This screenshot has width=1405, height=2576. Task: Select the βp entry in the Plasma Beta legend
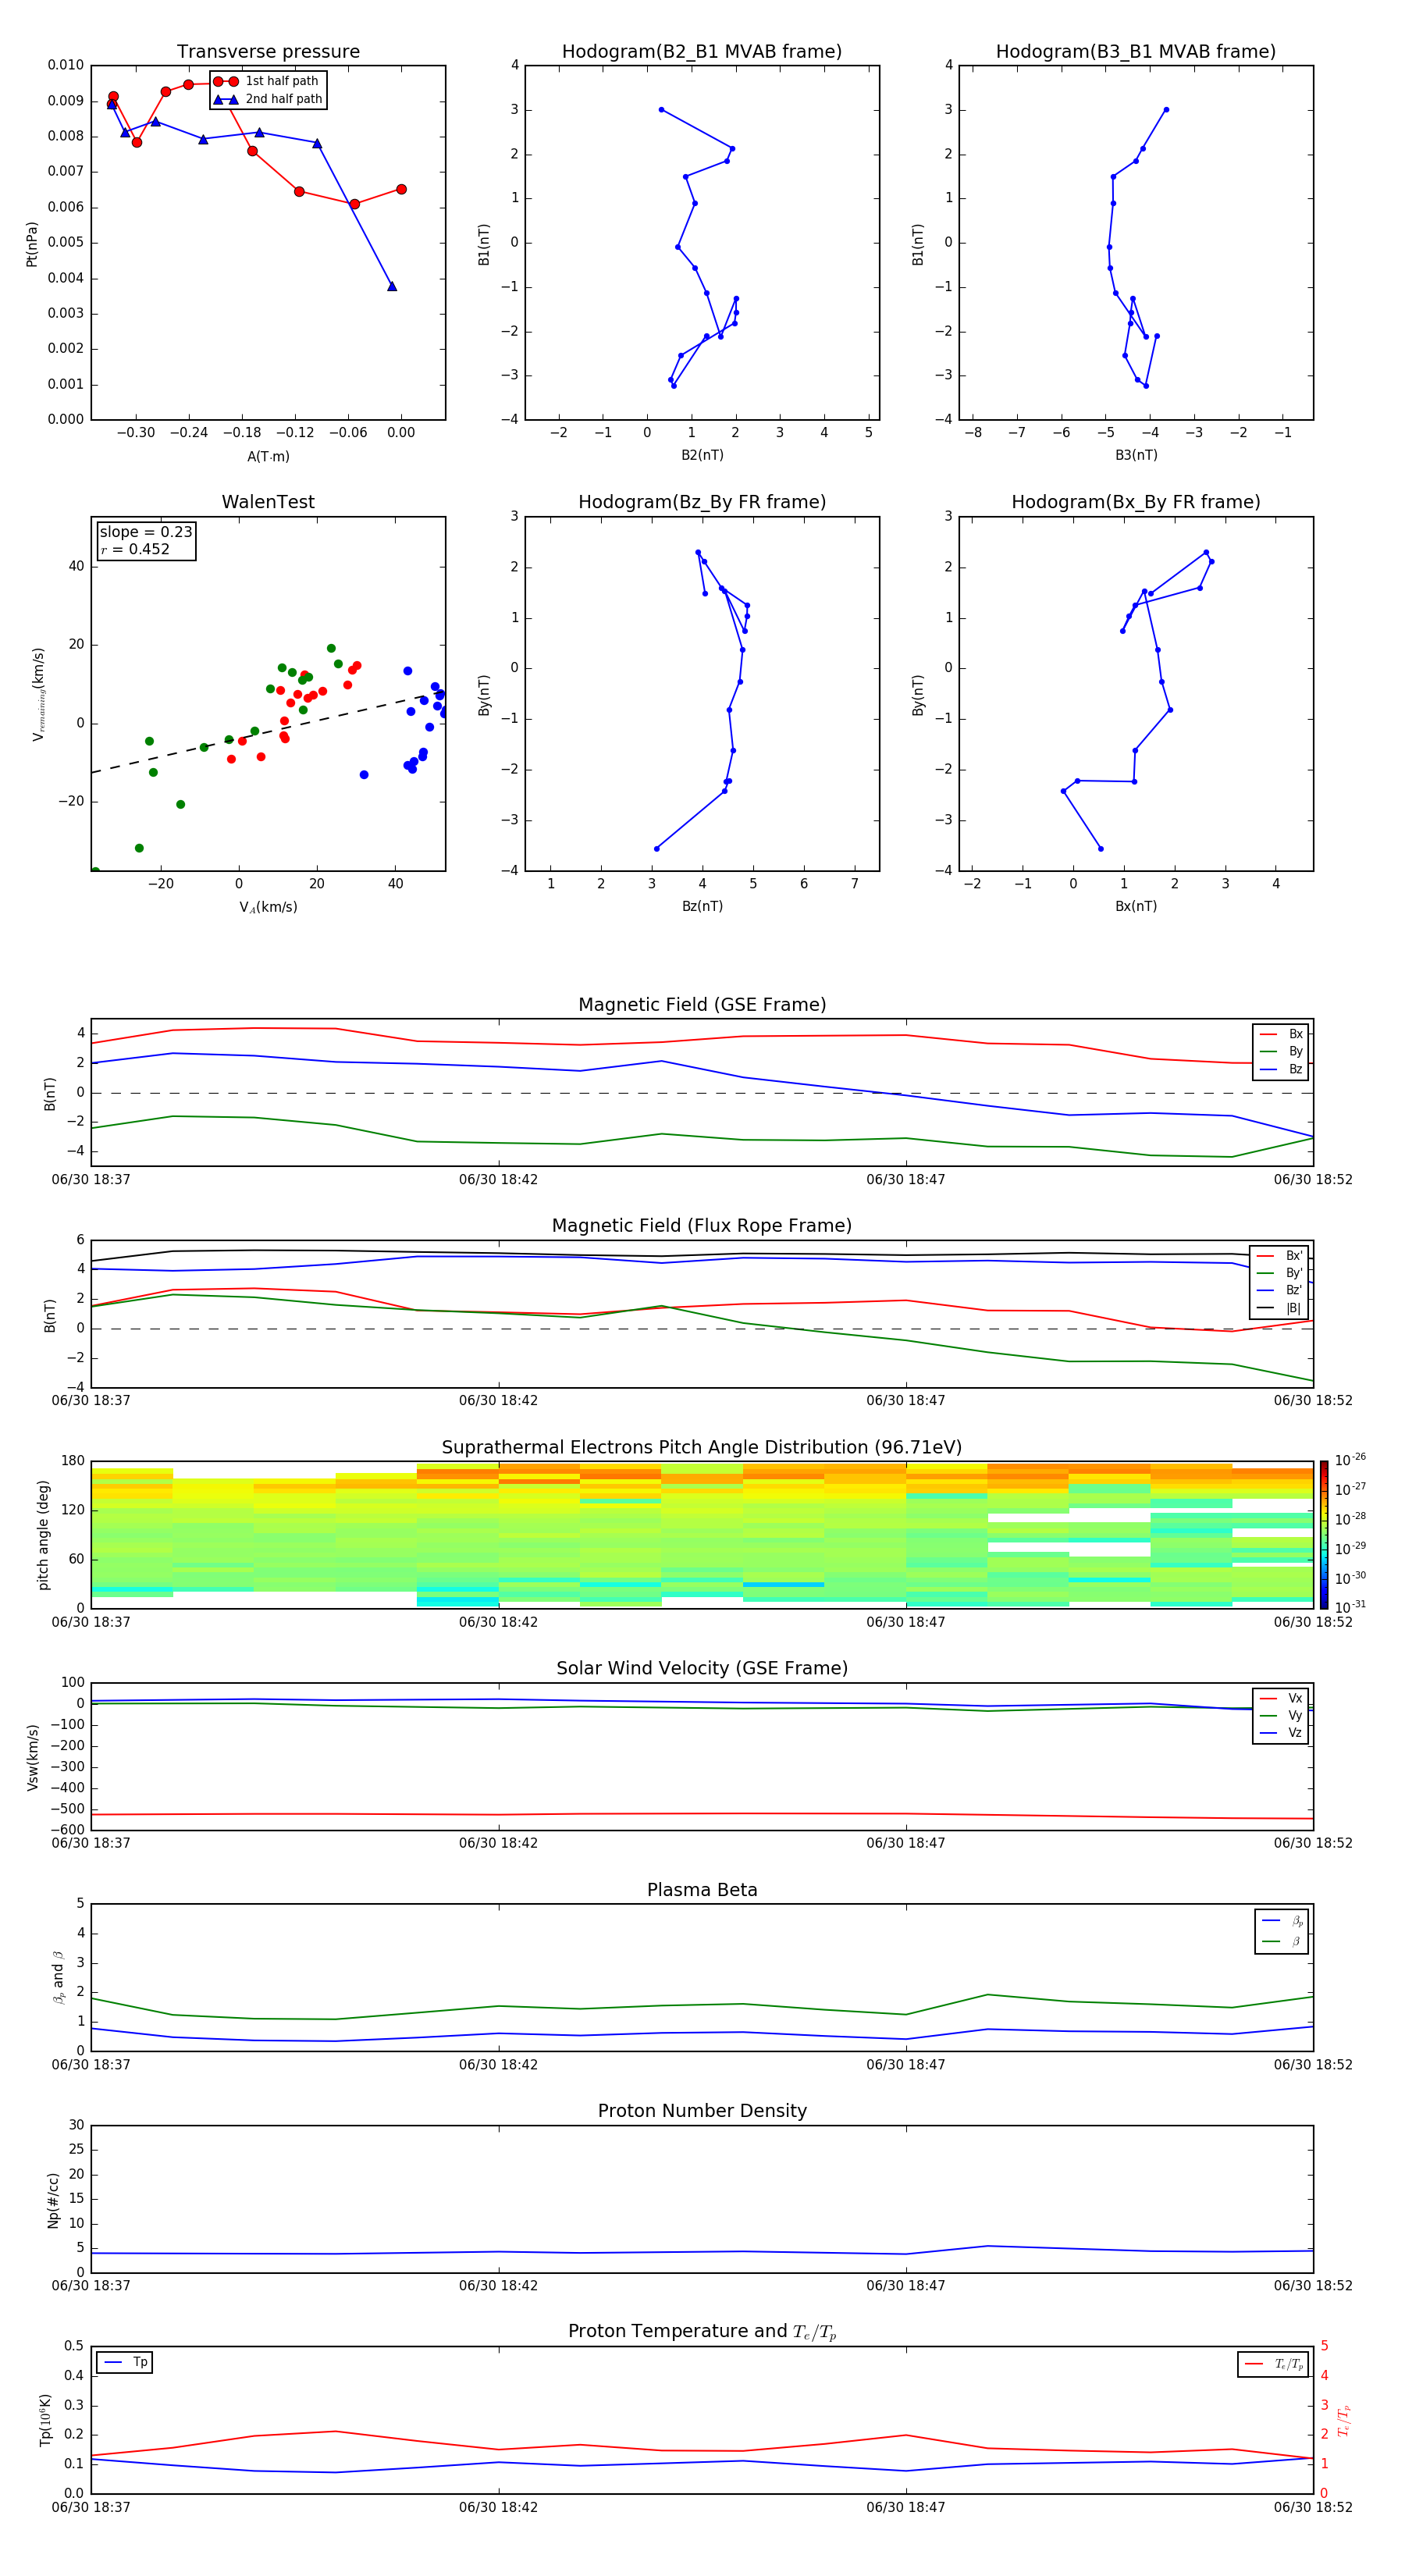pyautogui.click(x=1282, y=1921)
